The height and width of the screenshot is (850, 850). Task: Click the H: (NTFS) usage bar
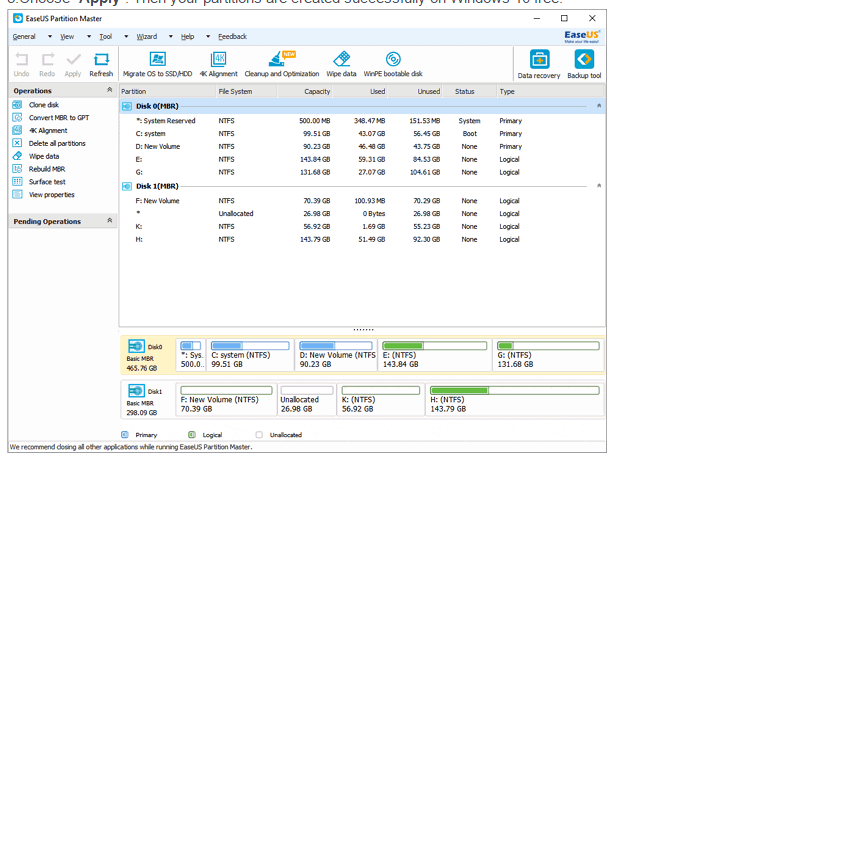(514, 390)
